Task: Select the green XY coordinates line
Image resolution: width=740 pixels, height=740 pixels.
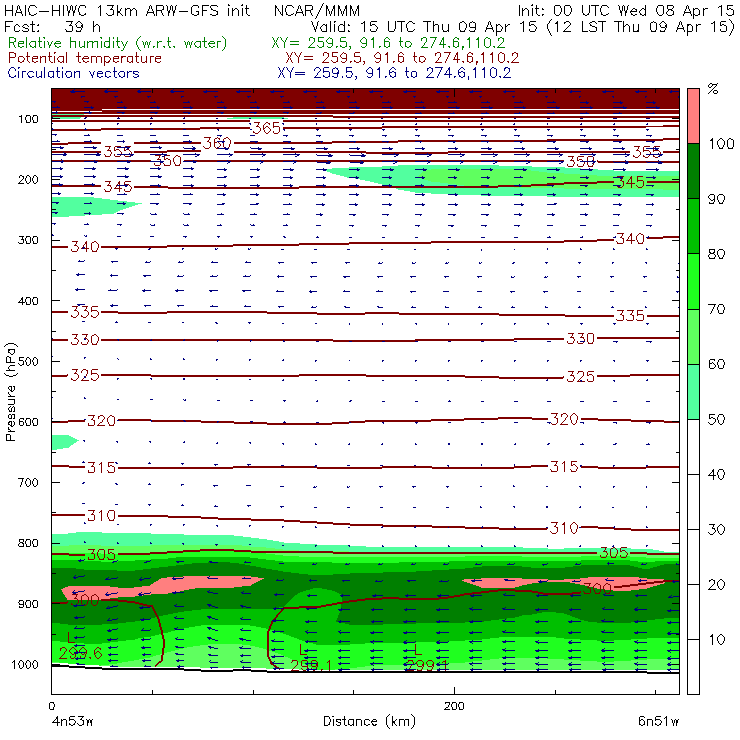Action: (388, 43)
